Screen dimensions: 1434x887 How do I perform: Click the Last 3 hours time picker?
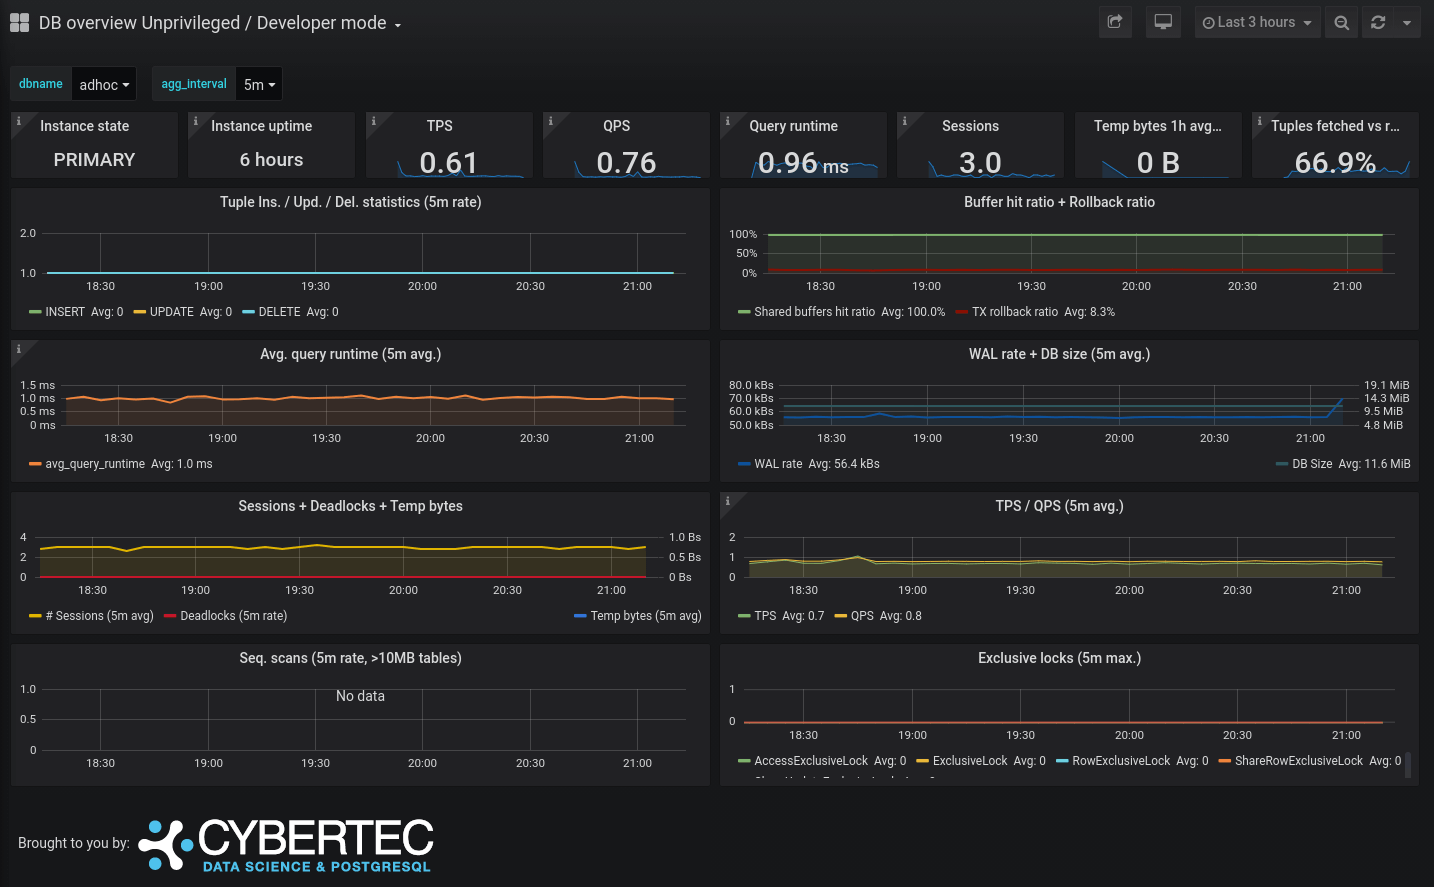coord(1257,22)
